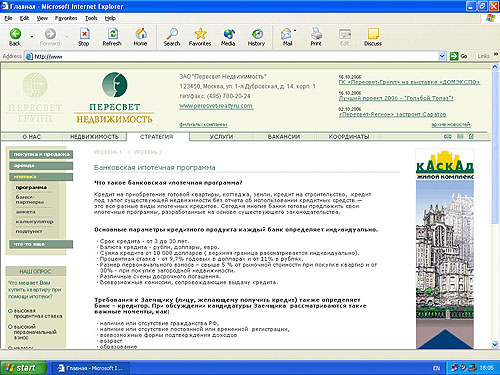500x375 pixels.
Task: Print the page with Print icon
Action: pyautogui.click(x=316, y=37)
